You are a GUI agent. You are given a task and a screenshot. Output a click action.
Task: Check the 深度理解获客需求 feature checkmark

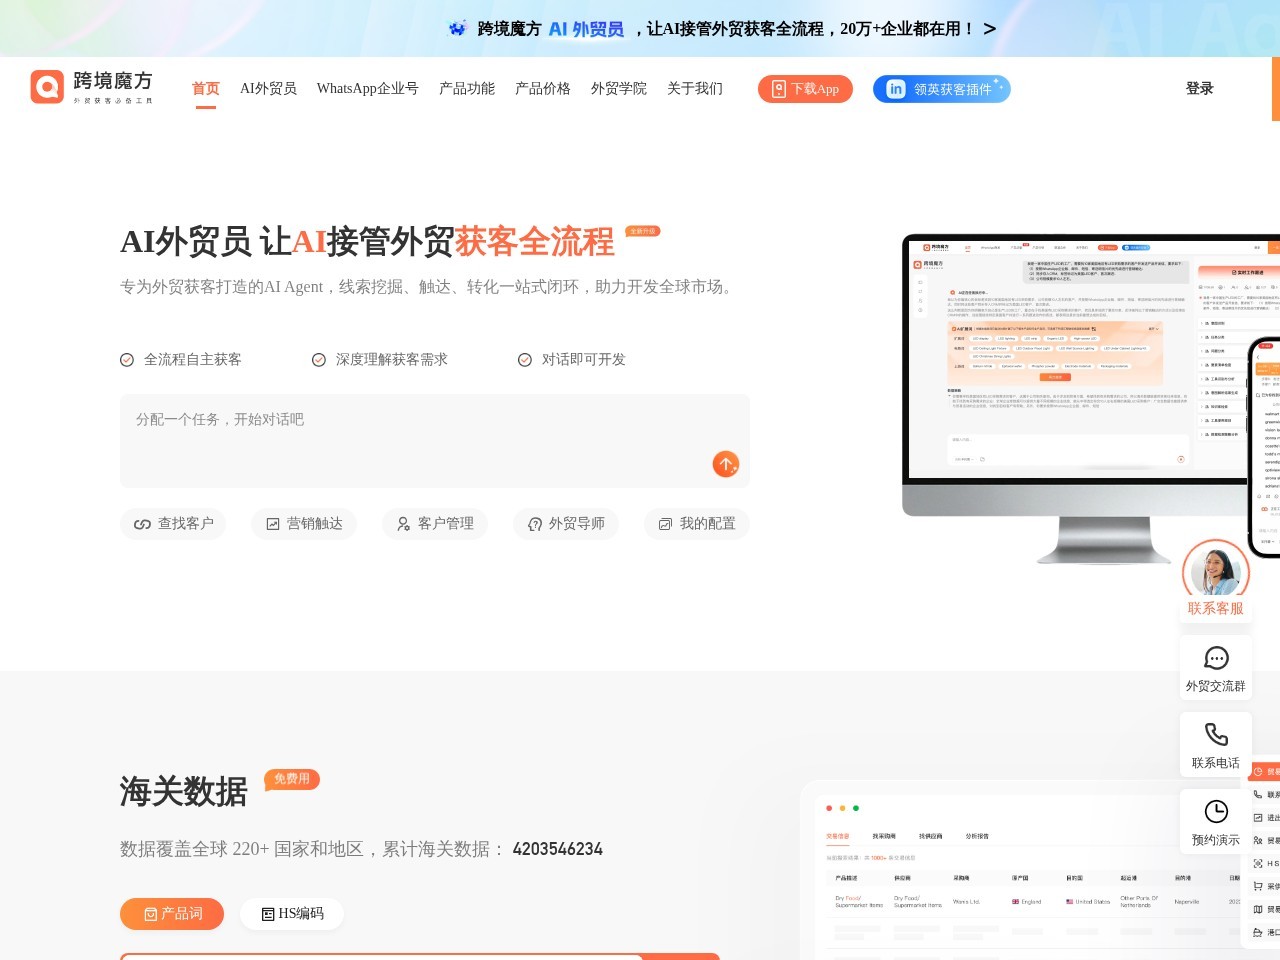[318, 359]
